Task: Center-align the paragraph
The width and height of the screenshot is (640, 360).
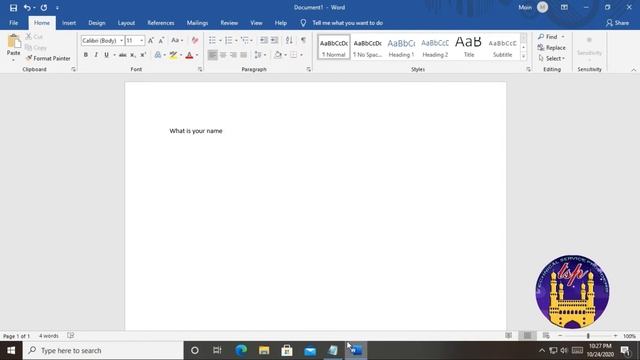Action: tap(223, 55)
